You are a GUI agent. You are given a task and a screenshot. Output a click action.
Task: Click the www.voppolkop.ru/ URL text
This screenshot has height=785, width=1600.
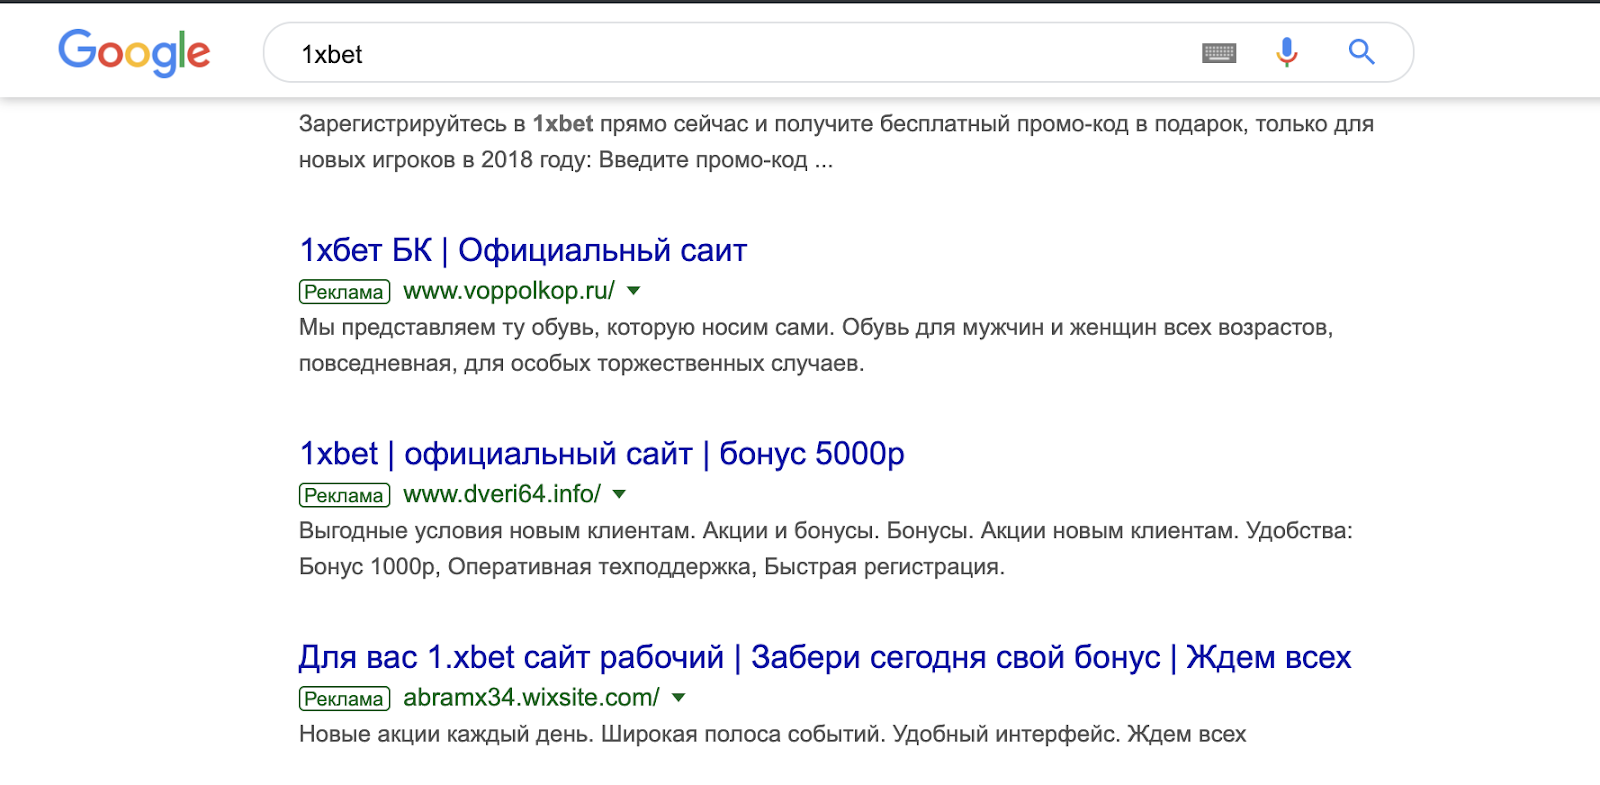pyautogui.click(x=509, y=291)
